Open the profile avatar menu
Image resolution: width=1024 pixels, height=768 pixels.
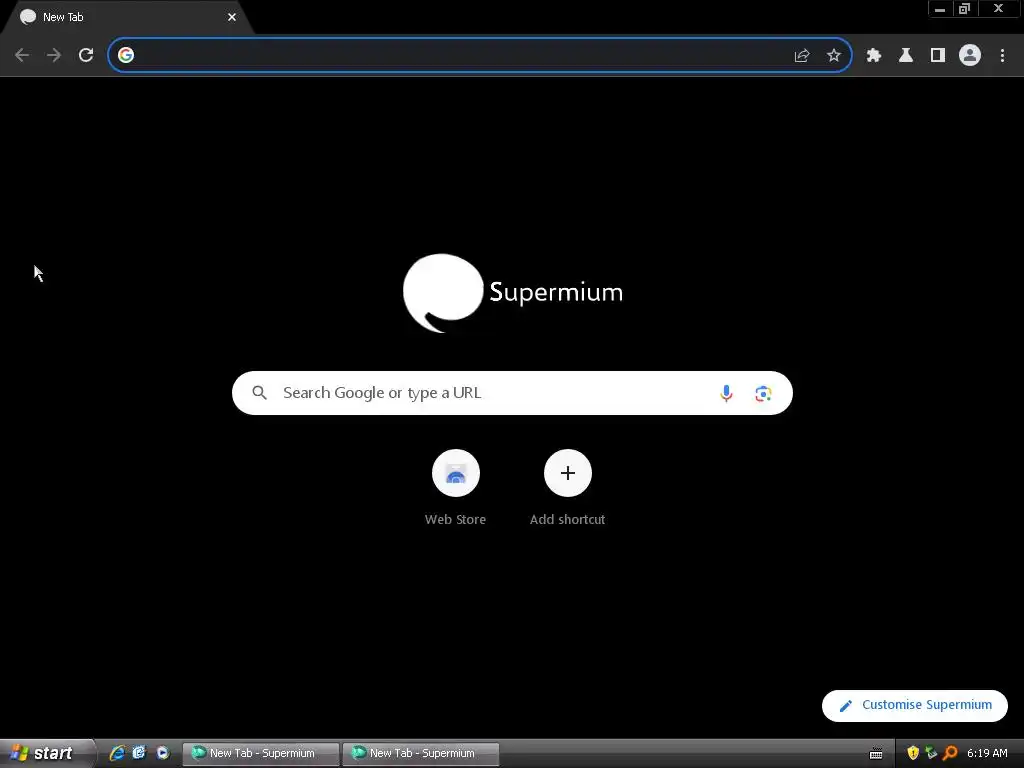click(970, 56)
